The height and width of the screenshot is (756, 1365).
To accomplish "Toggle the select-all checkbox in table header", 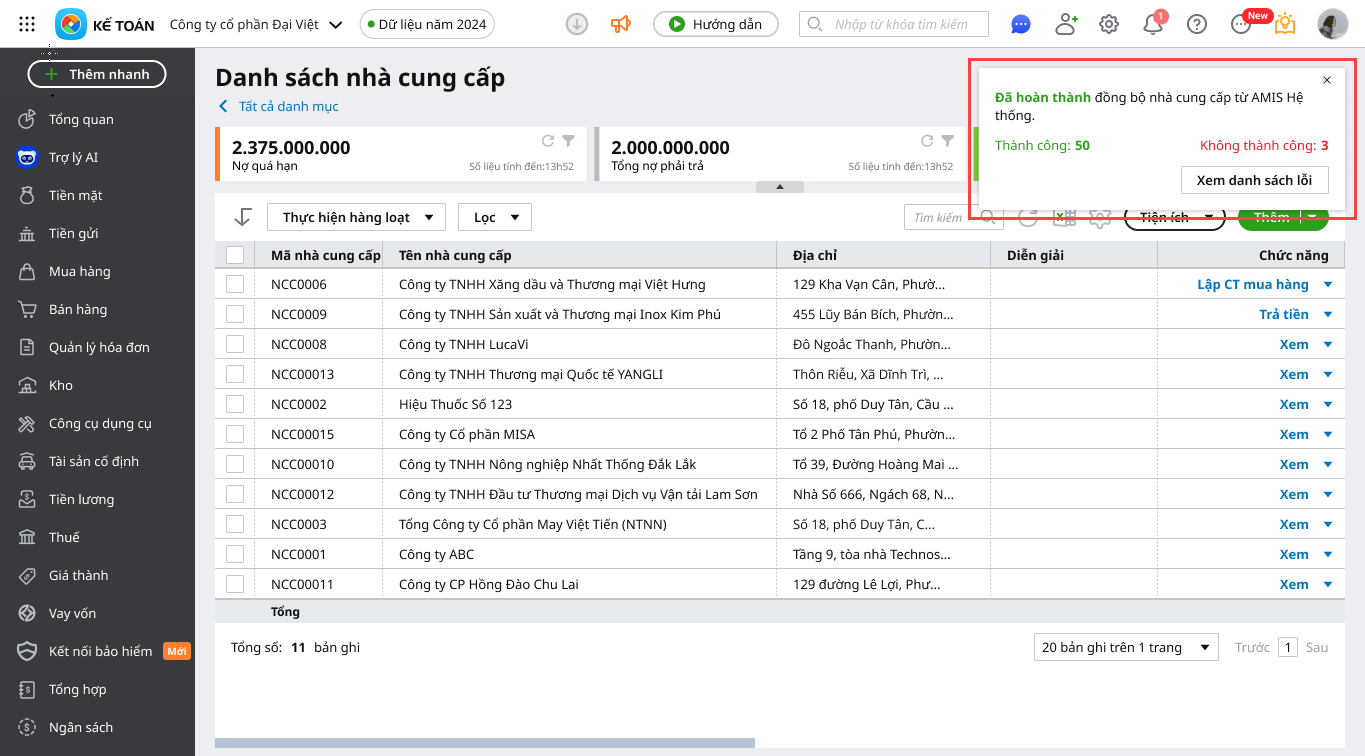I will (x=235, y=255).
